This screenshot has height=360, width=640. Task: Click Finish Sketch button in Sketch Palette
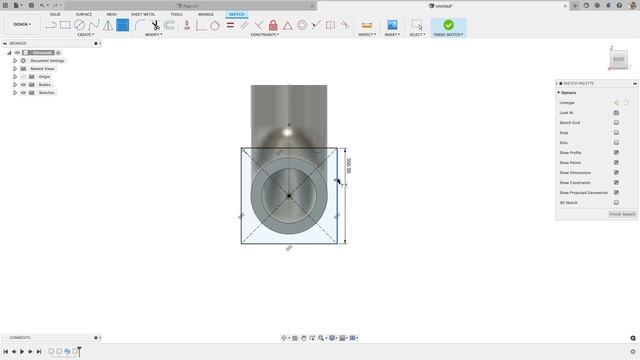(x=622, y=214)
